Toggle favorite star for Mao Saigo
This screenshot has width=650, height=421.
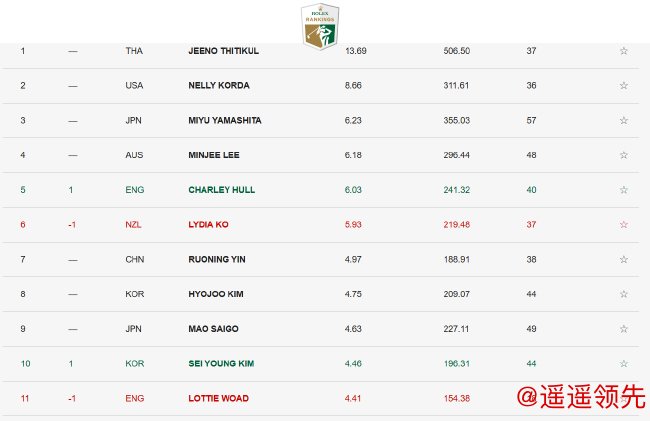[624, 329]
